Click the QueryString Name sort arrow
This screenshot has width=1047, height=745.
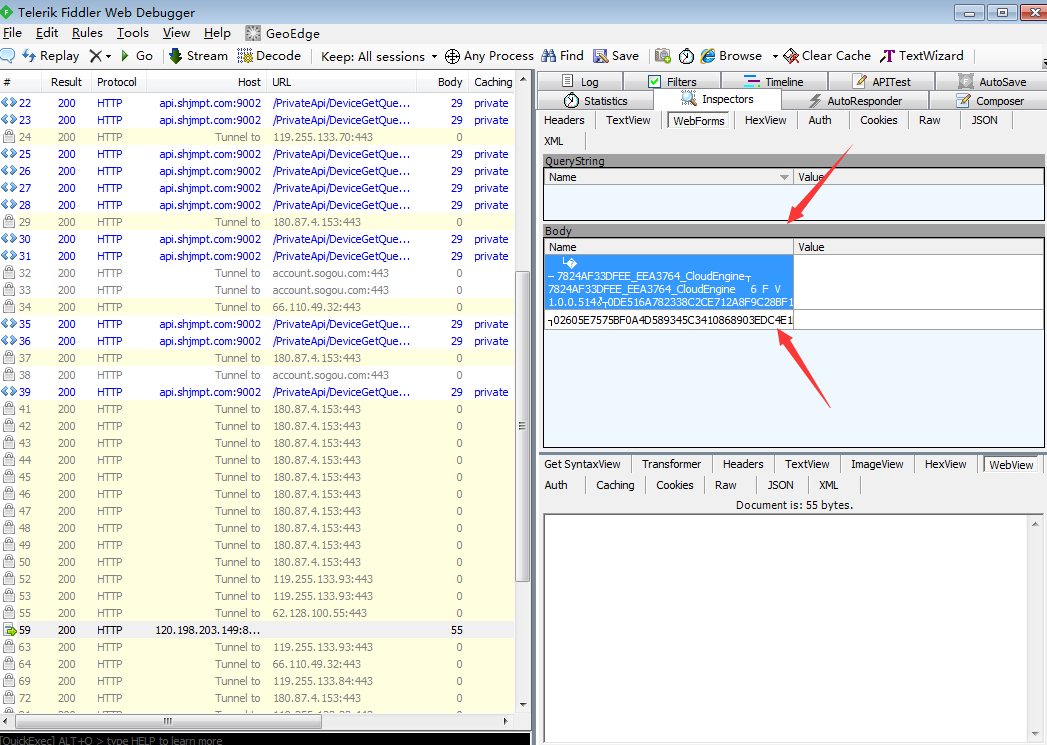pos(785,178)
